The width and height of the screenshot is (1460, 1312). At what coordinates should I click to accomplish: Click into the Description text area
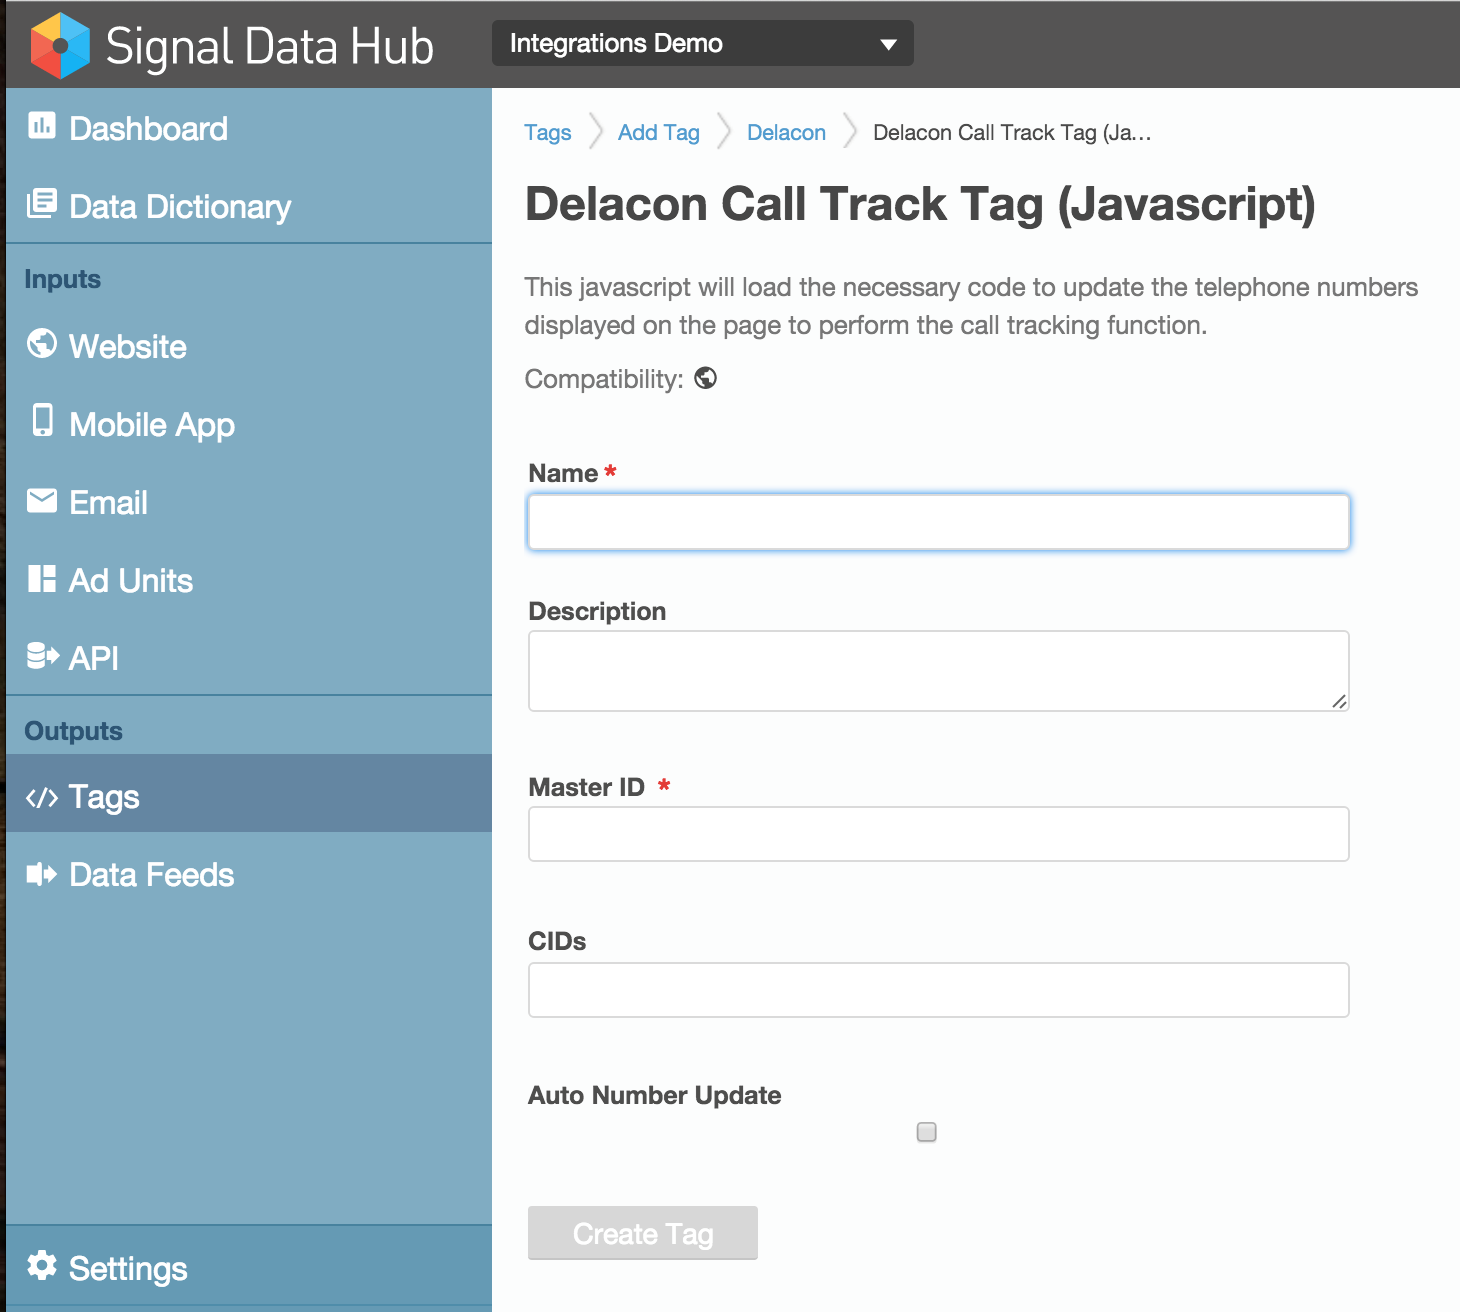click(x=939, y=671)
